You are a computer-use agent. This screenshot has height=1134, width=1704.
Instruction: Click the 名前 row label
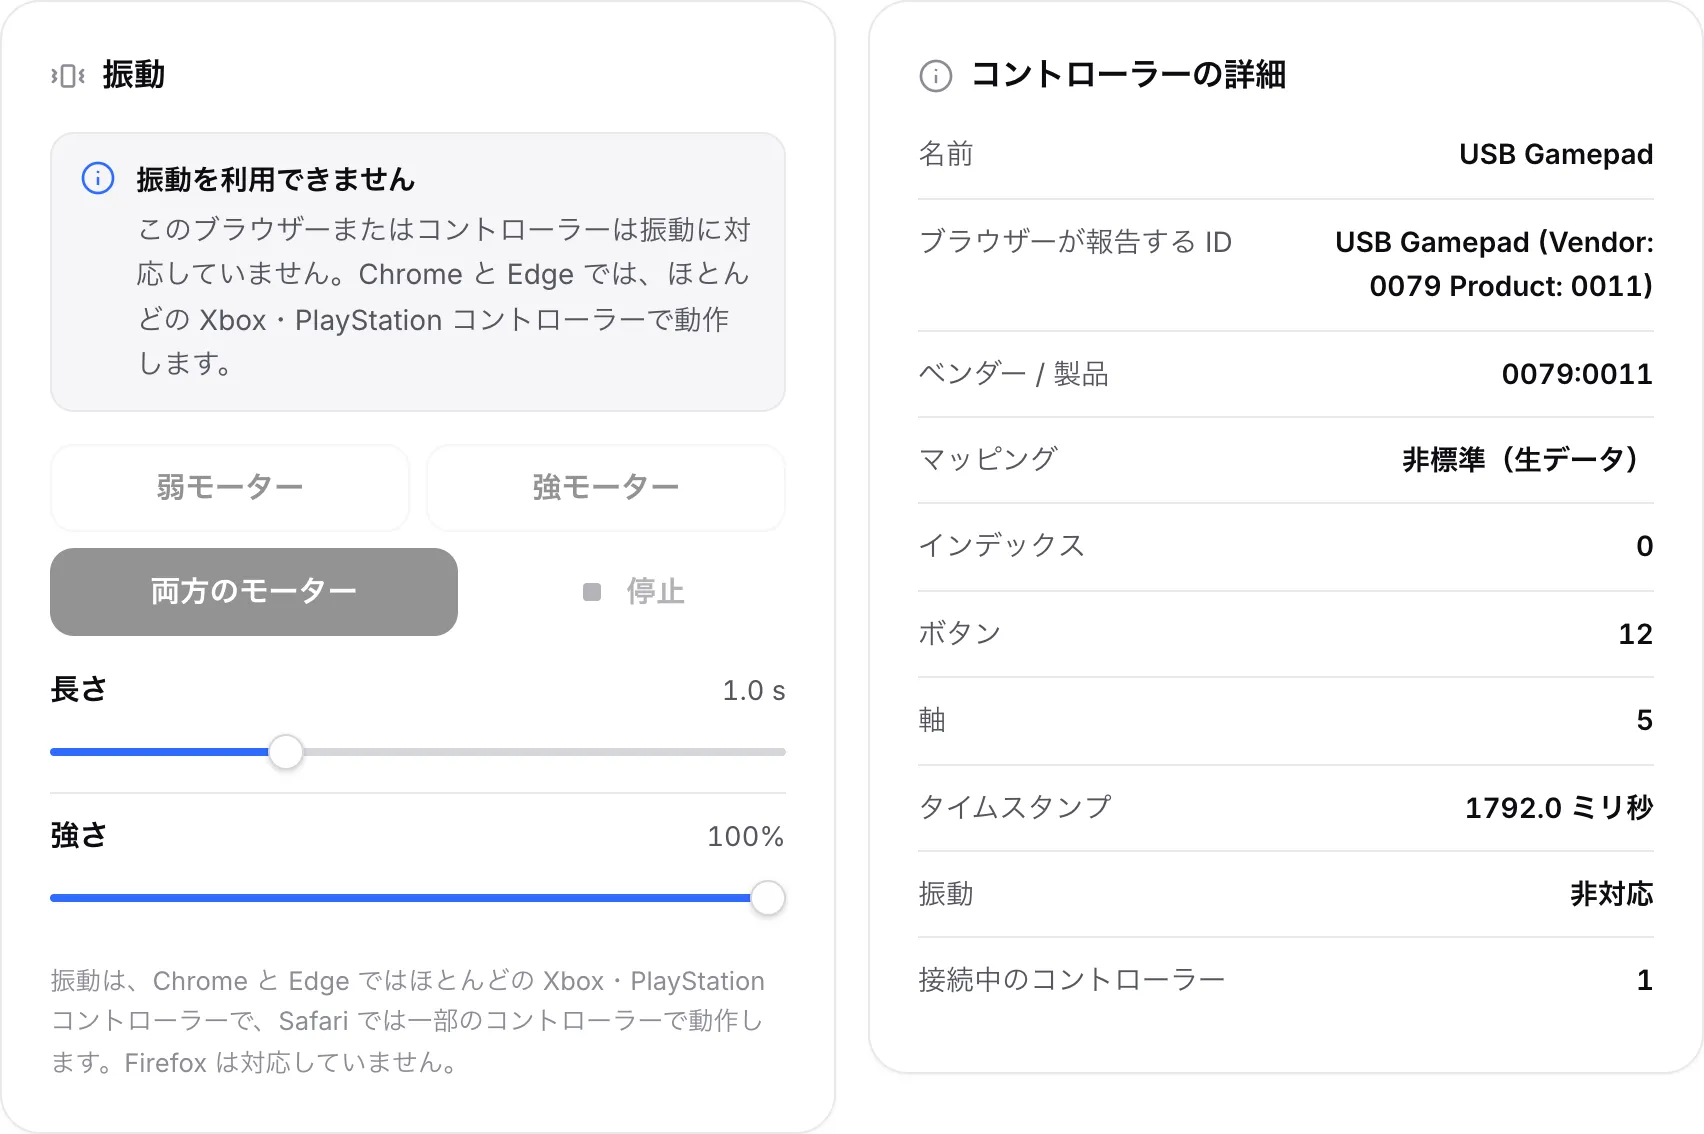point(946,154)
